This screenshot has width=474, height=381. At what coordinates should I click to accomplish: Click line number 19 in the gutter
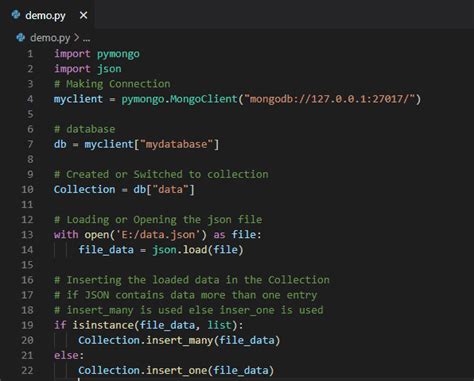27,325
